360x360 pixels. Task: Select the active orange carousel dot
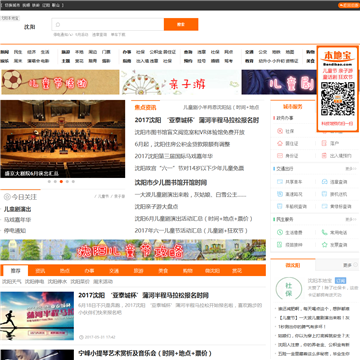click(x=61, y=182)
